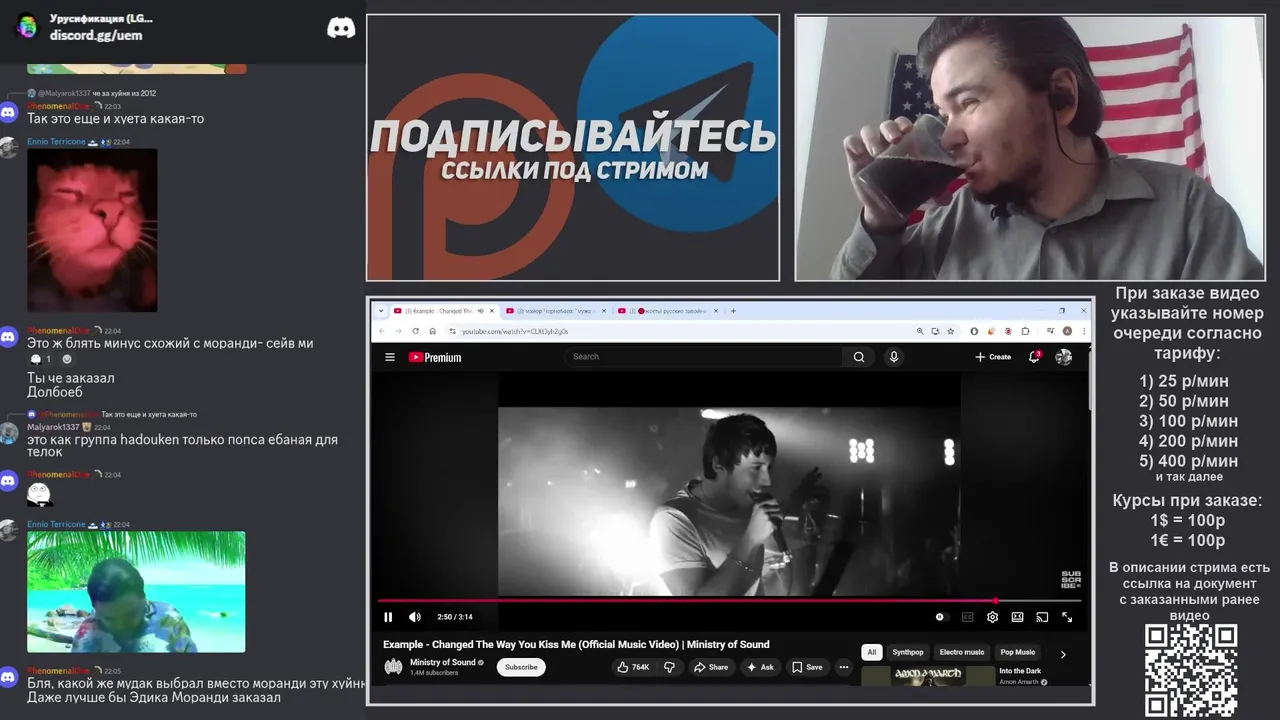Open the red cat image in chat

point(92,230)
